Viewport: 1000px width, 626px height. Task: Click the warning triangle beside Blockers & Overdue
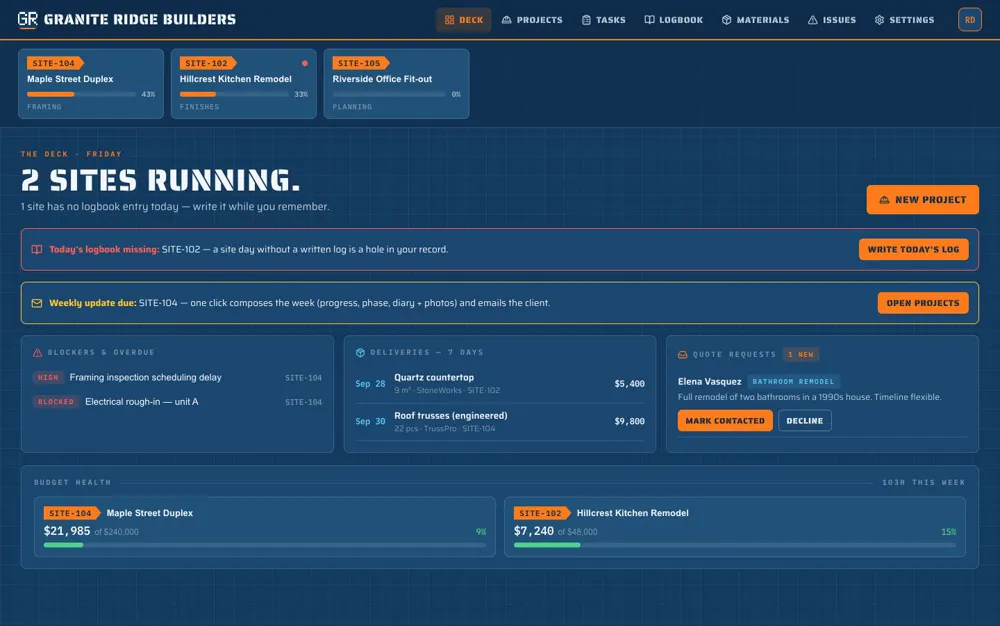click(x=38, y=353)
